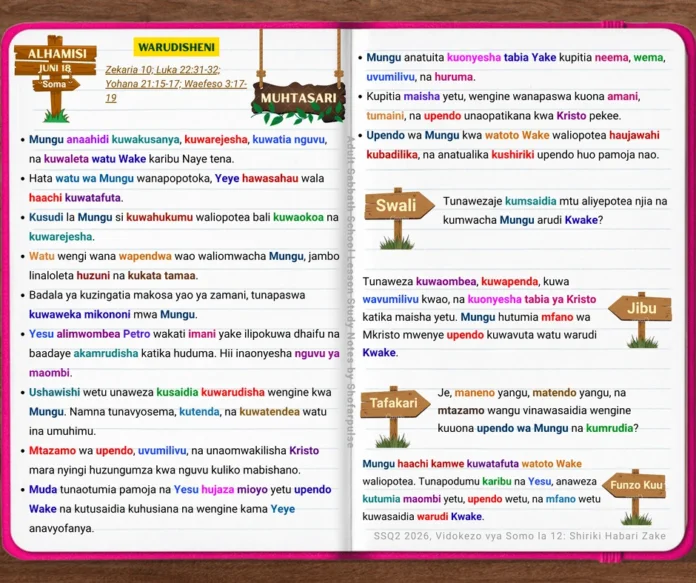Click the phrase 'kuwaweka mikononi'
Viewport: 696px width, 583px height.
[x=80, y=314]
